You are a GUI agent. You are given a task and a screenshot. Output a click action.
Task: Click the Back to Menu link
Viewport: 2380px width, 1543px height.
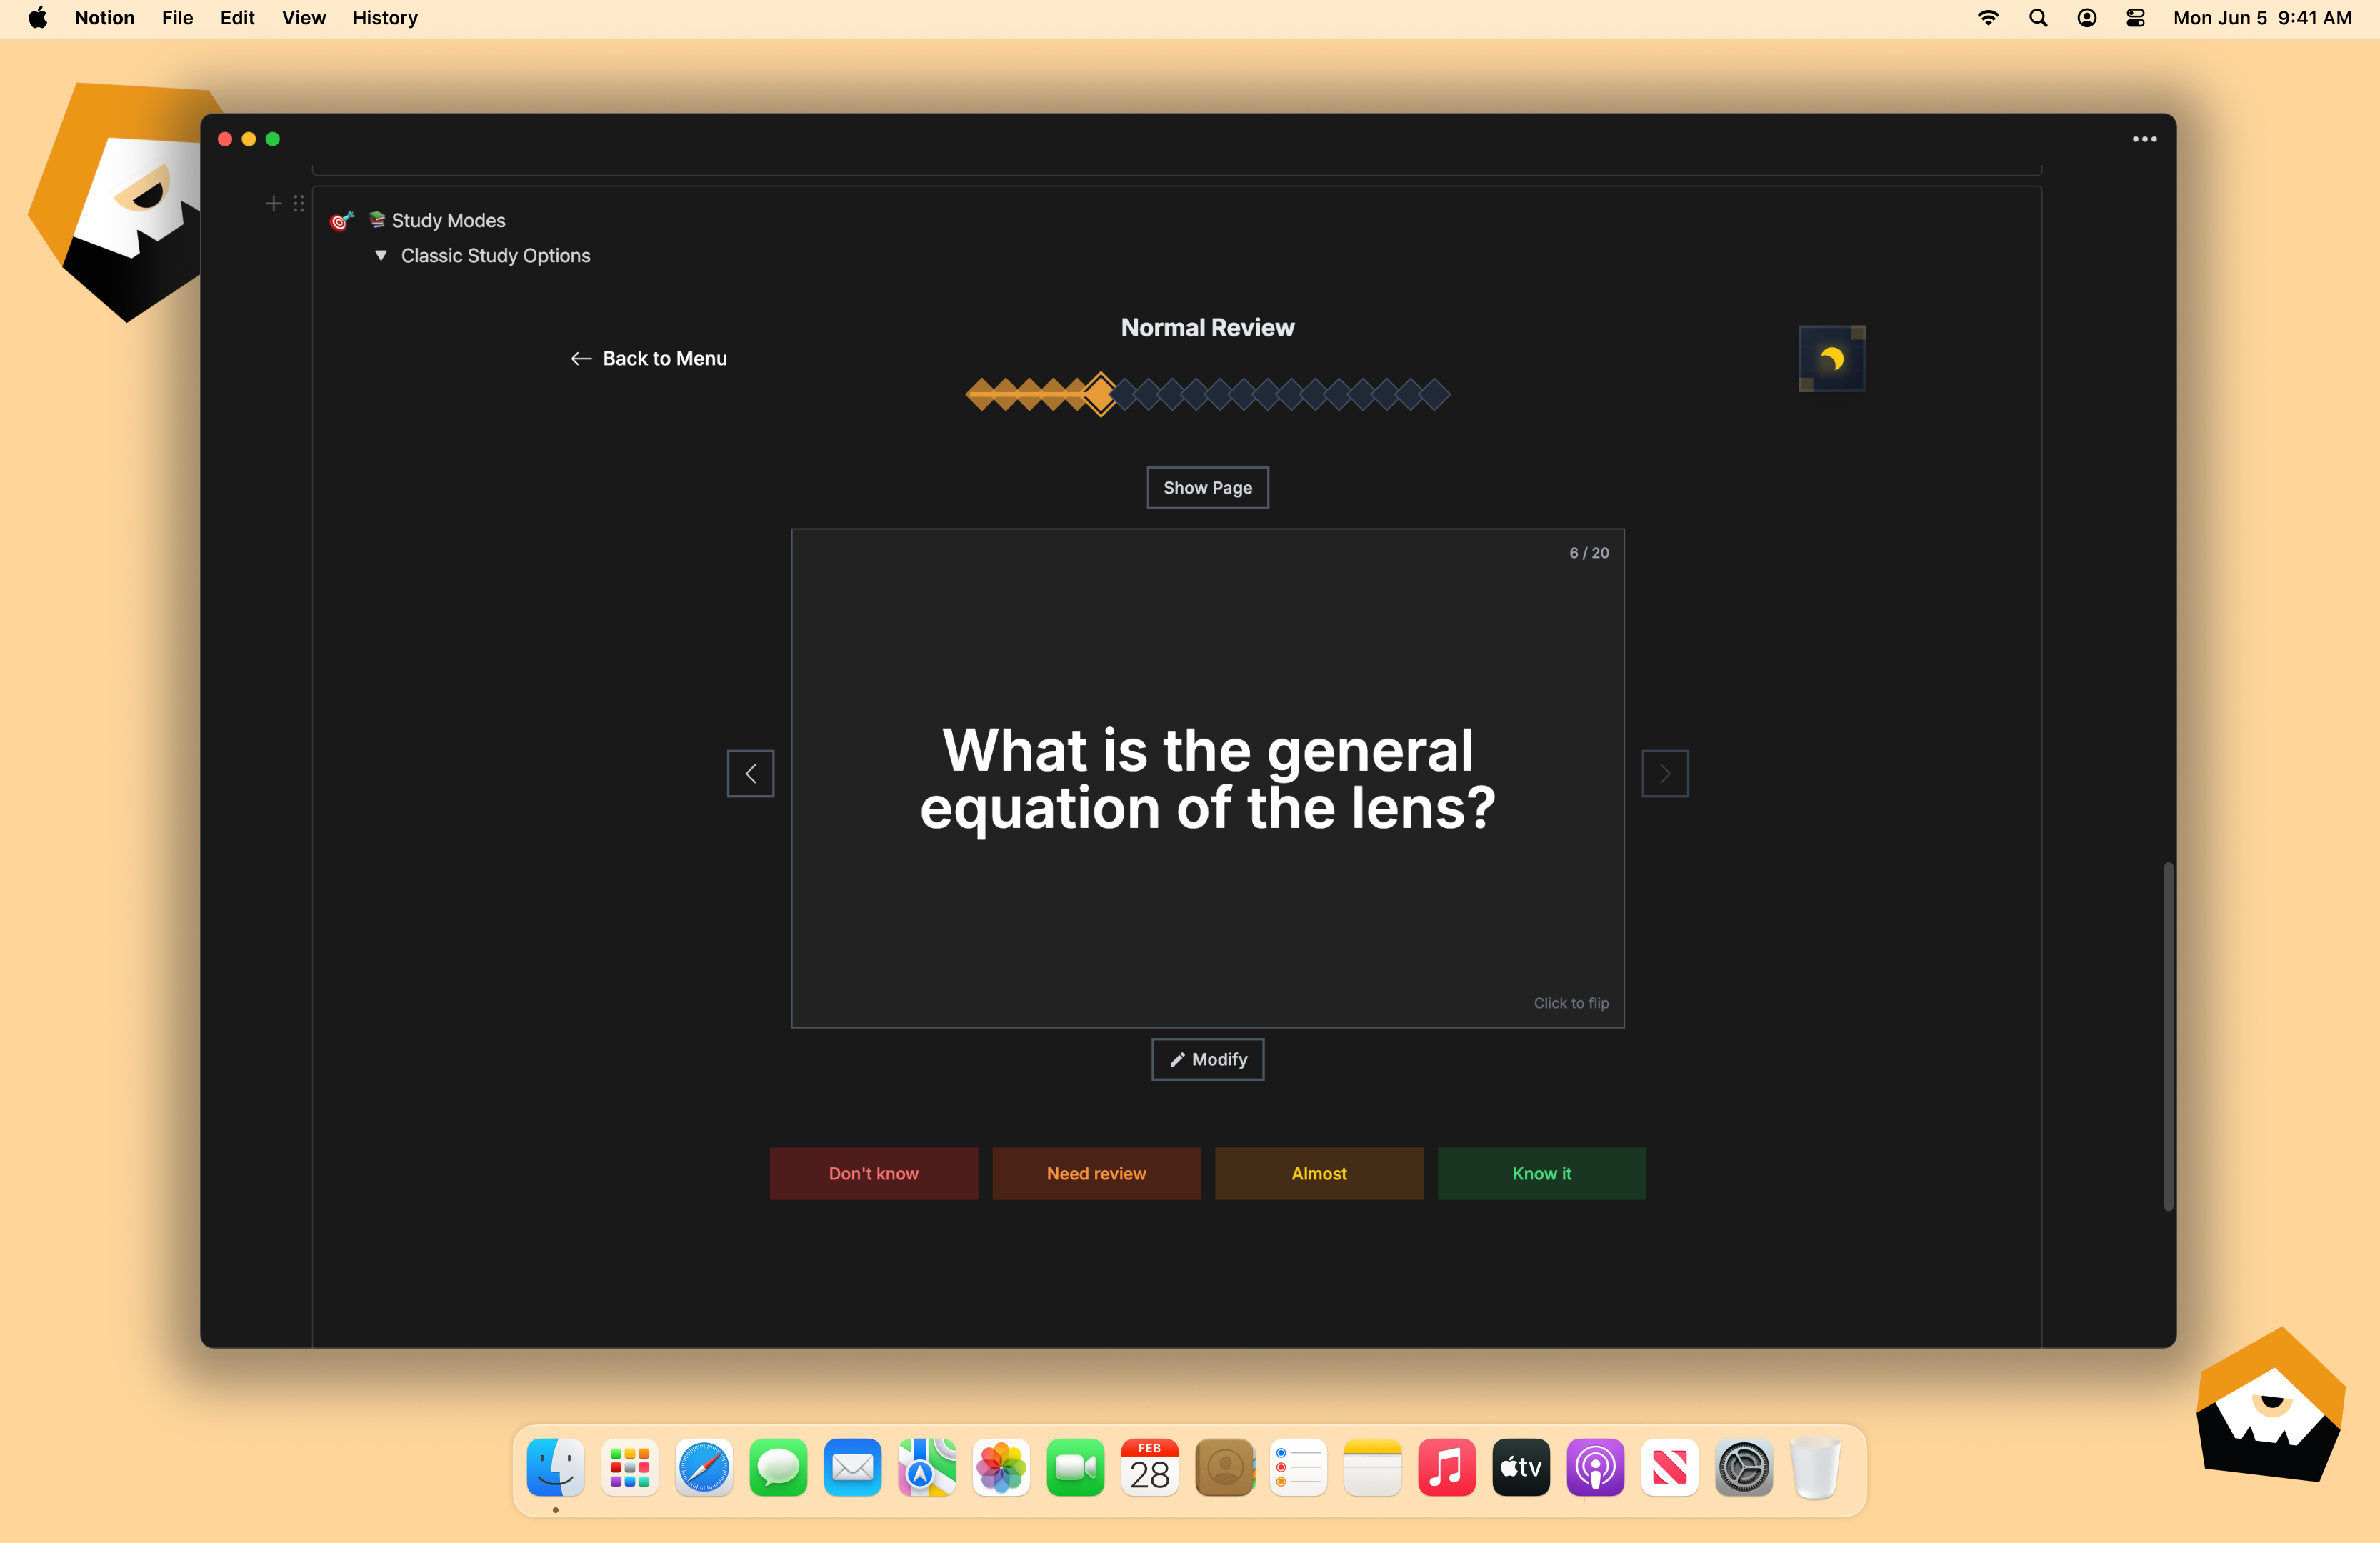648,359
